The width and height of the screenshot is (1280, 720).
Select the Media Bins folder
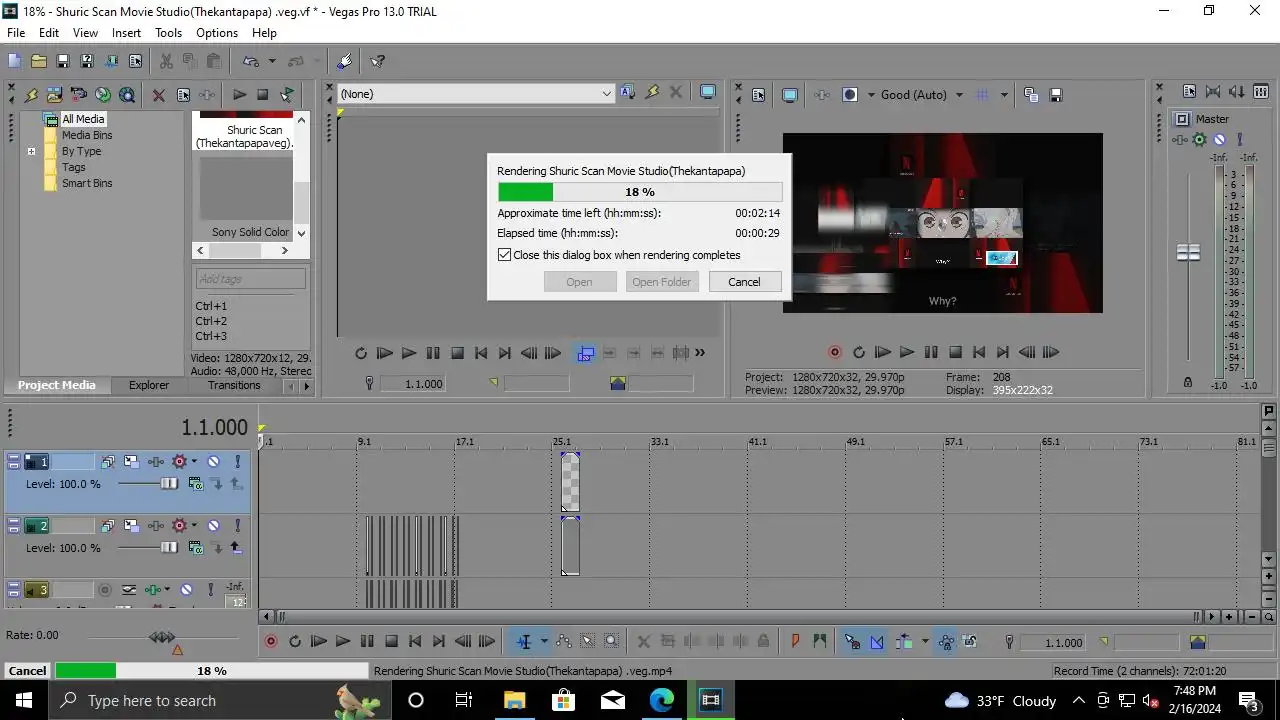point(87,135)
